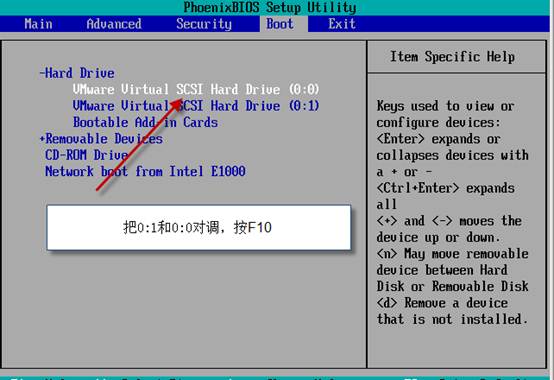The width and height of the screenshot is (554, 380).
Task: Switch to the Advanced tab
Action: tap(114, 24)
